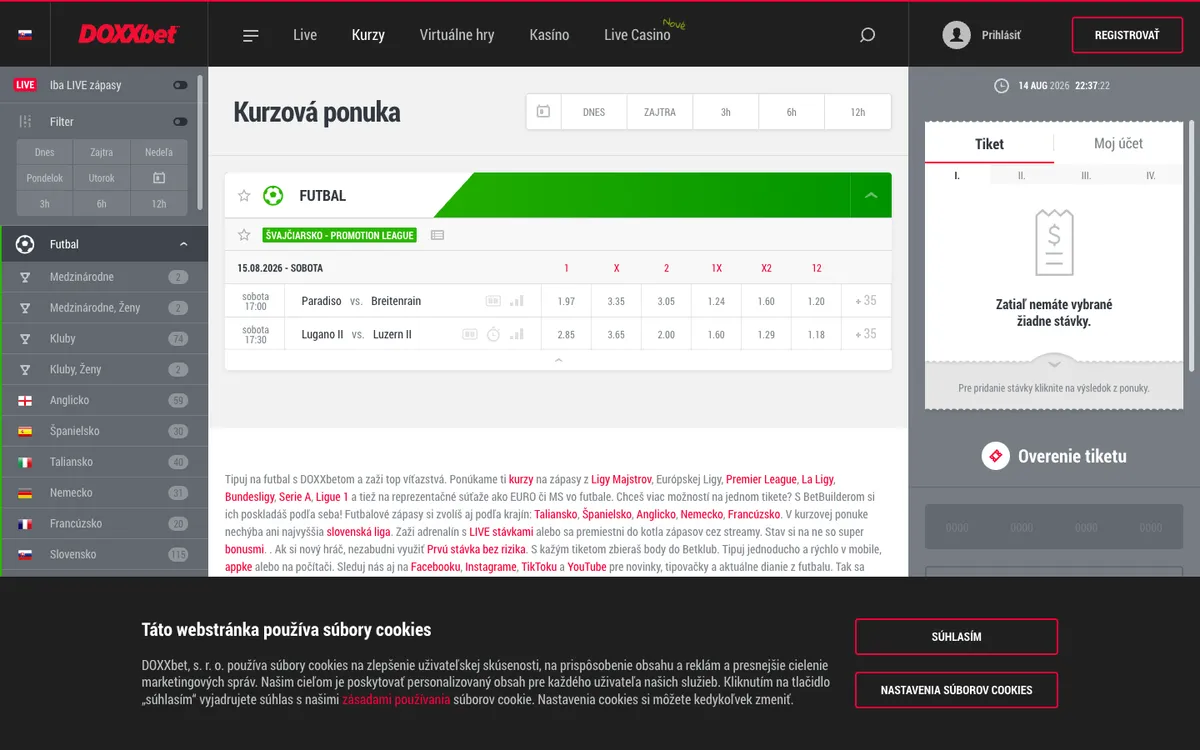
Task: Expand Slovensko football category
Action: (x=104, y=554)
